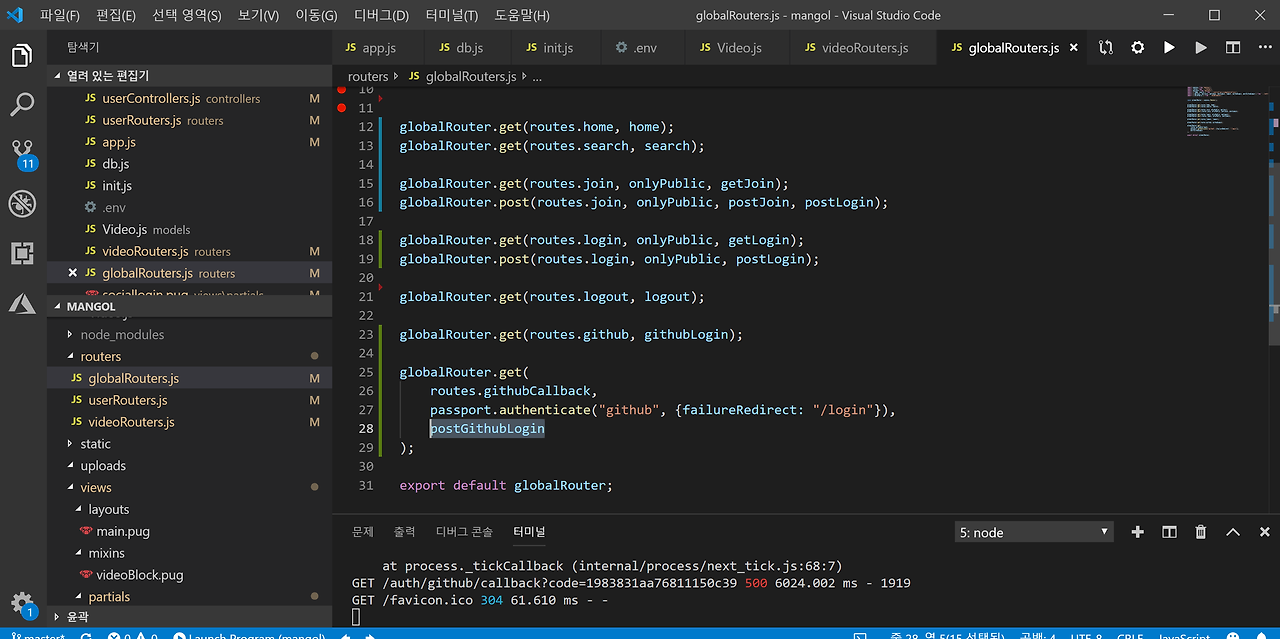Add a new terminal with plus icon
The image size is (1280, 639).
pyautogui.click(x=1137, y=532)
